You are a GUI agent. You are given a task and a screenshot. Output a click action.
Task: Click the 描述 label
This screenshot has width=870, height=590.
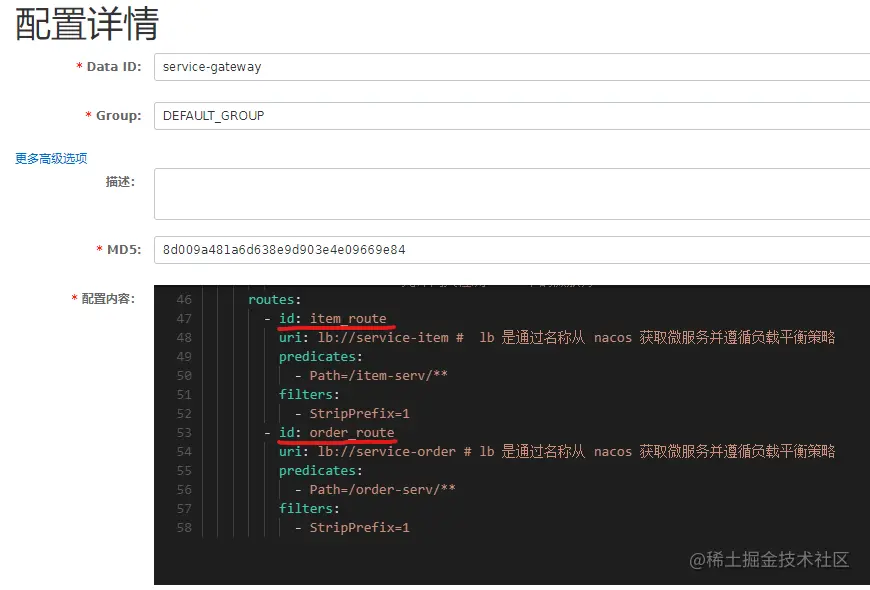tap(120, 181)
